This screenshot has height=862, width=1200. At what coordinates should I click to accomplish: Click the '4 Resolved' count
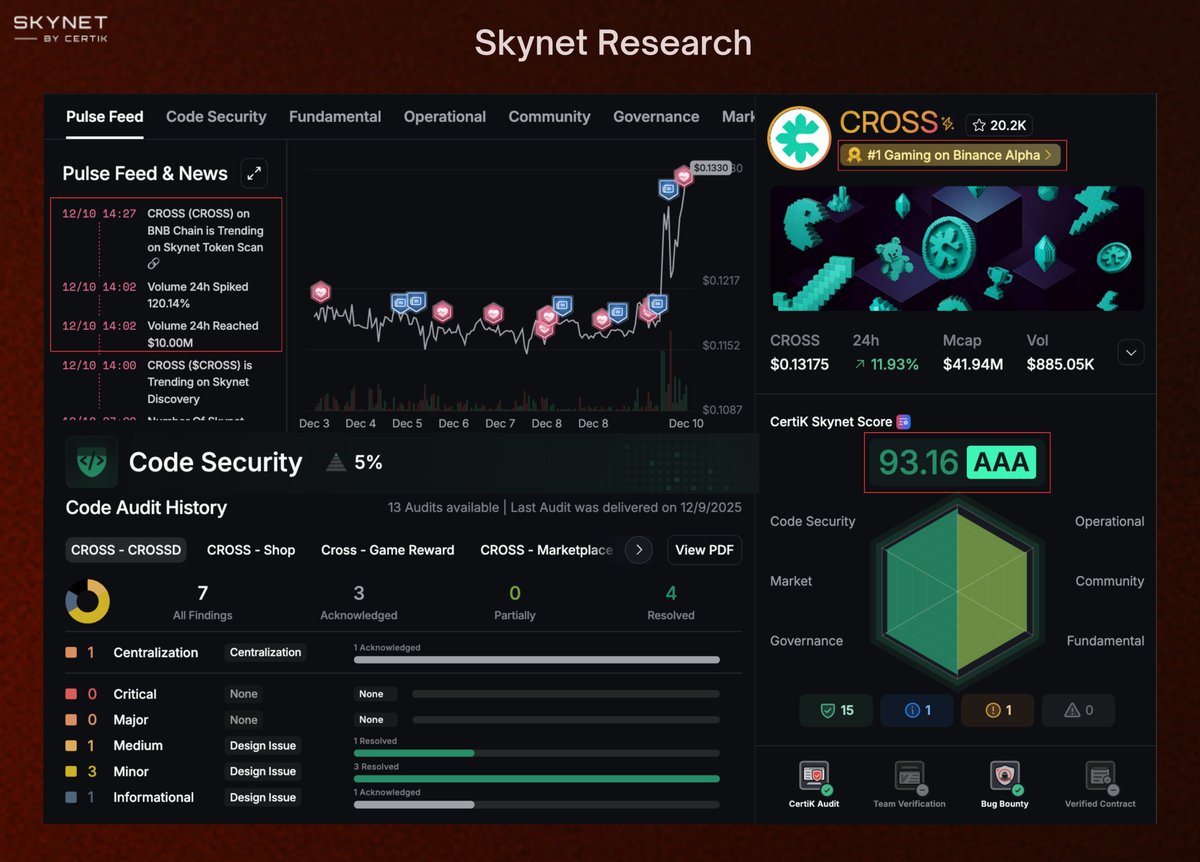(671, 602)
